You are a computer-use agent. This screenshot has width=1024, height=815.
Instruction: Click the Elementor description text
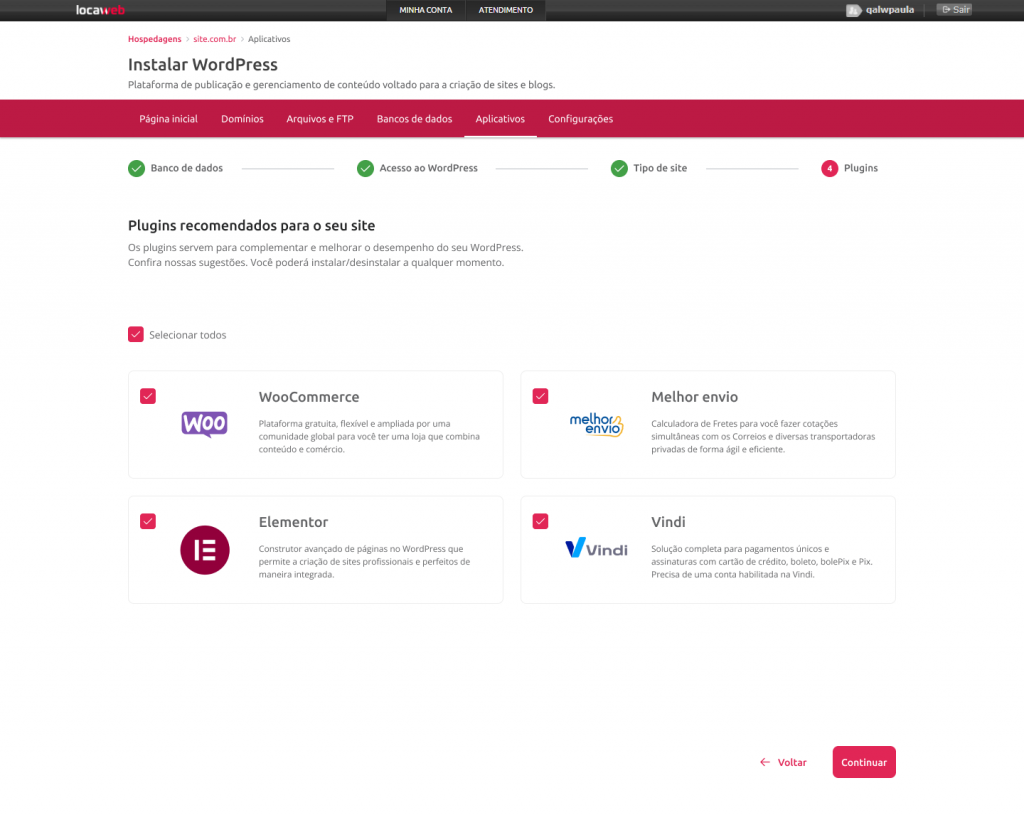click(x=364, y=562)
